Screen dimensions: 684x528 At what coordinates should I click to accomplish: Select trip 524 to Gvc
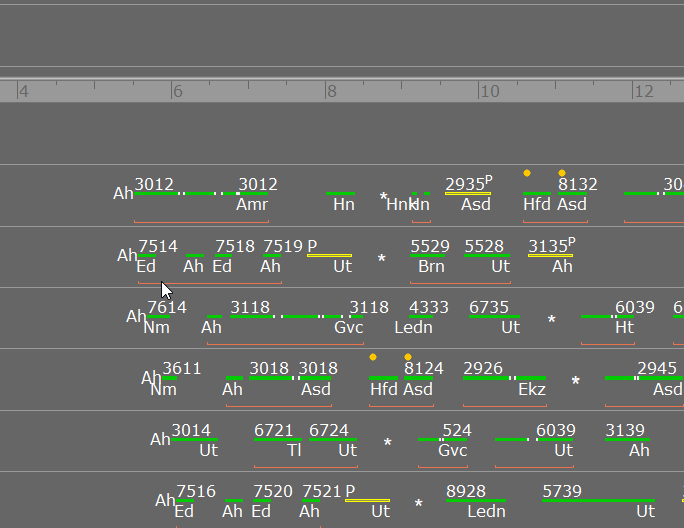click(443, 439)
